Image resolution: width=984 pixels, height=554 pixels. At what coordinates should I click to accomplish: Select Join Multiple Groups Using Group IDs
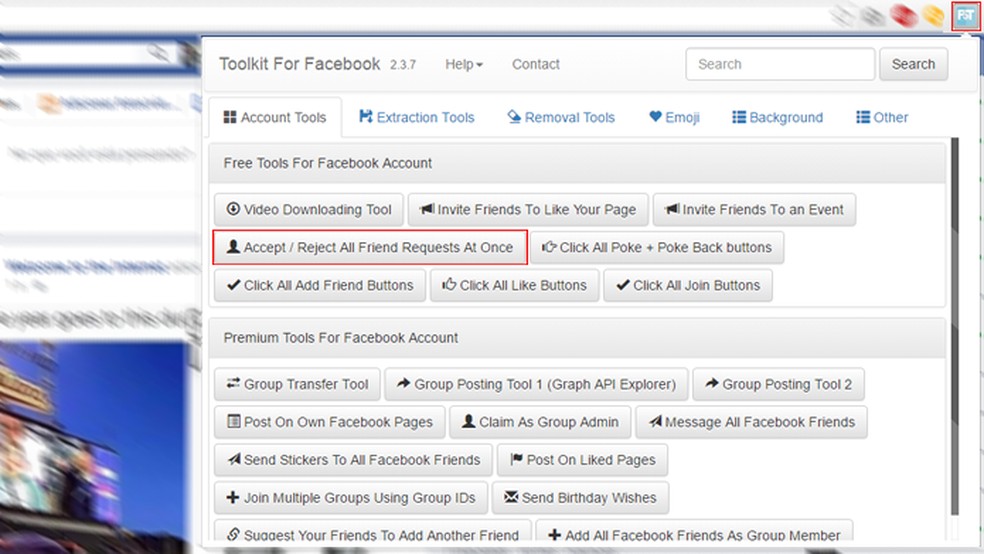(351, 498)
